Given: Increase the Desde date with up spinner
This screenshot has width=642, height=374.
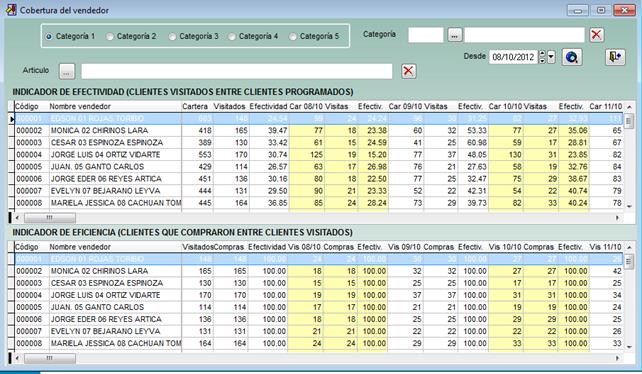Looking at the screenshot, I should point(543,54).
